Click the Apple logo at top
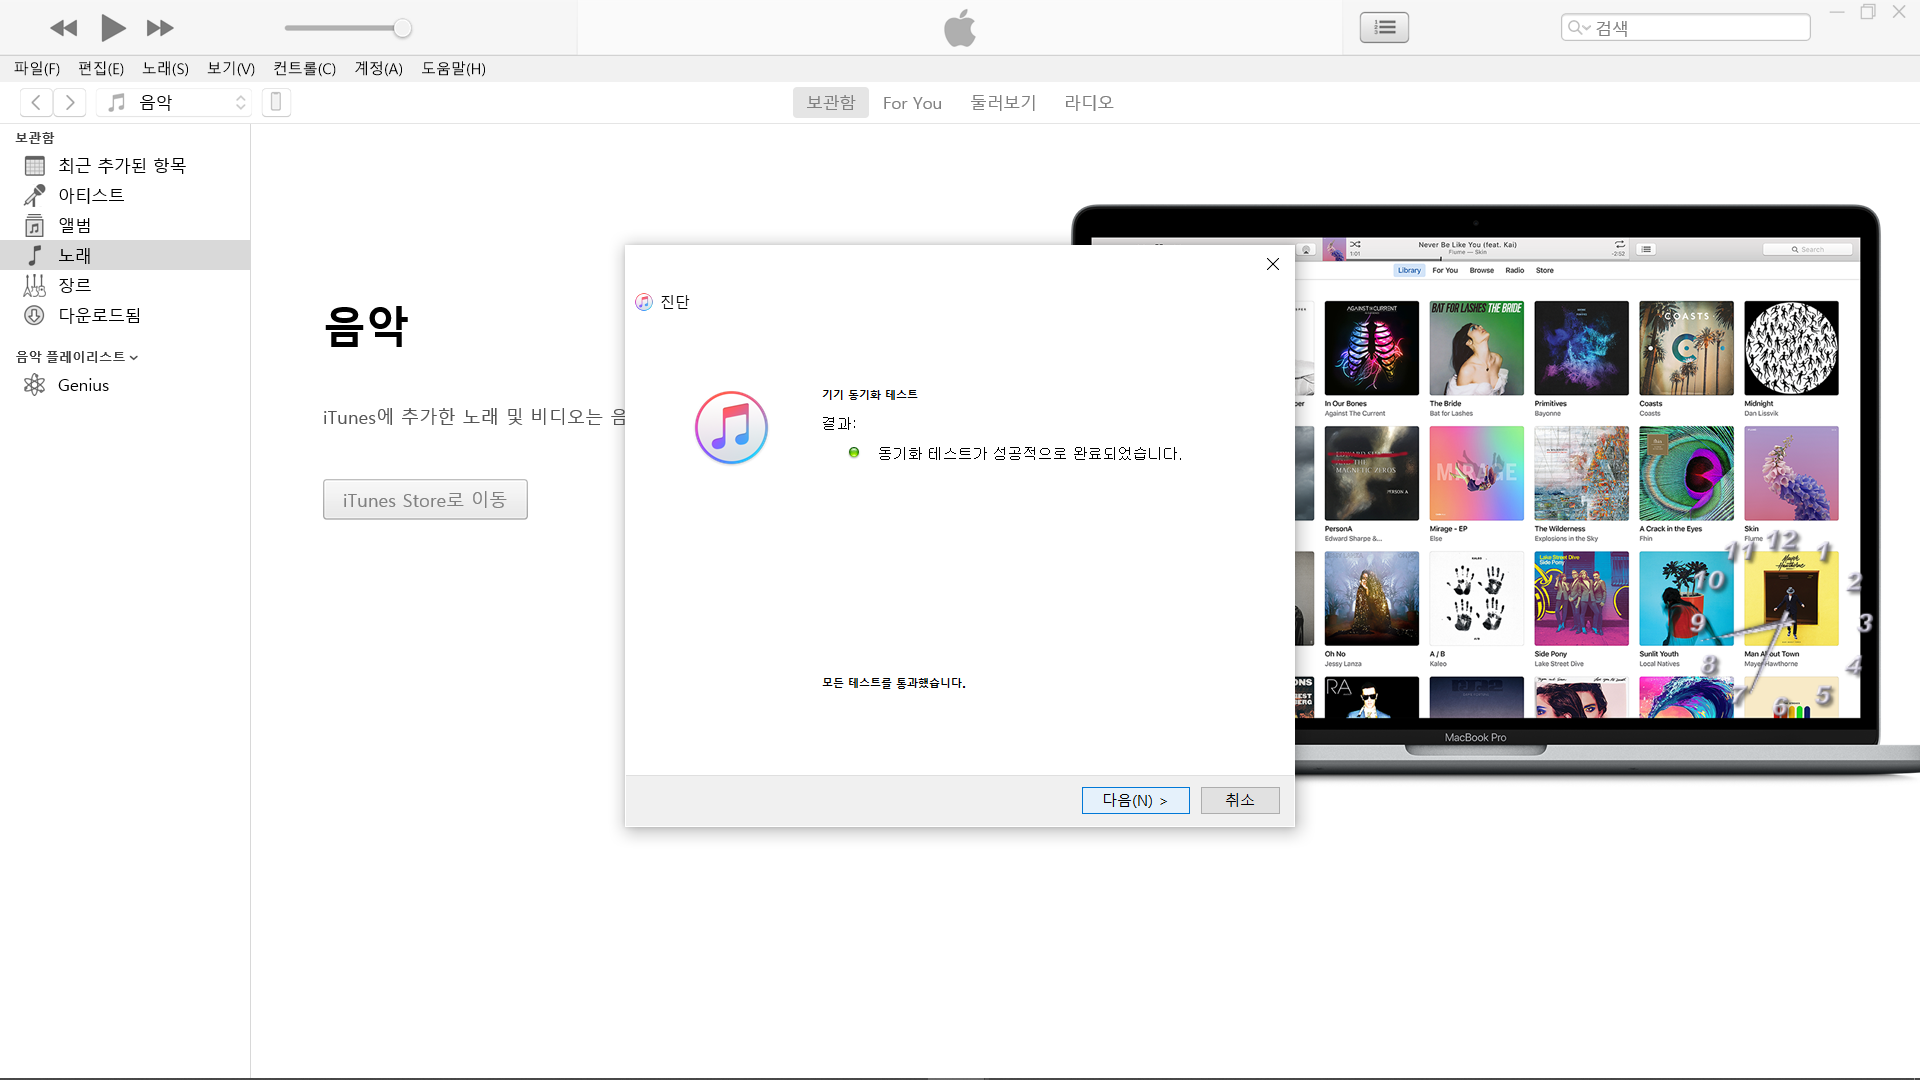1920x1080 pixels. click(960, 28)
